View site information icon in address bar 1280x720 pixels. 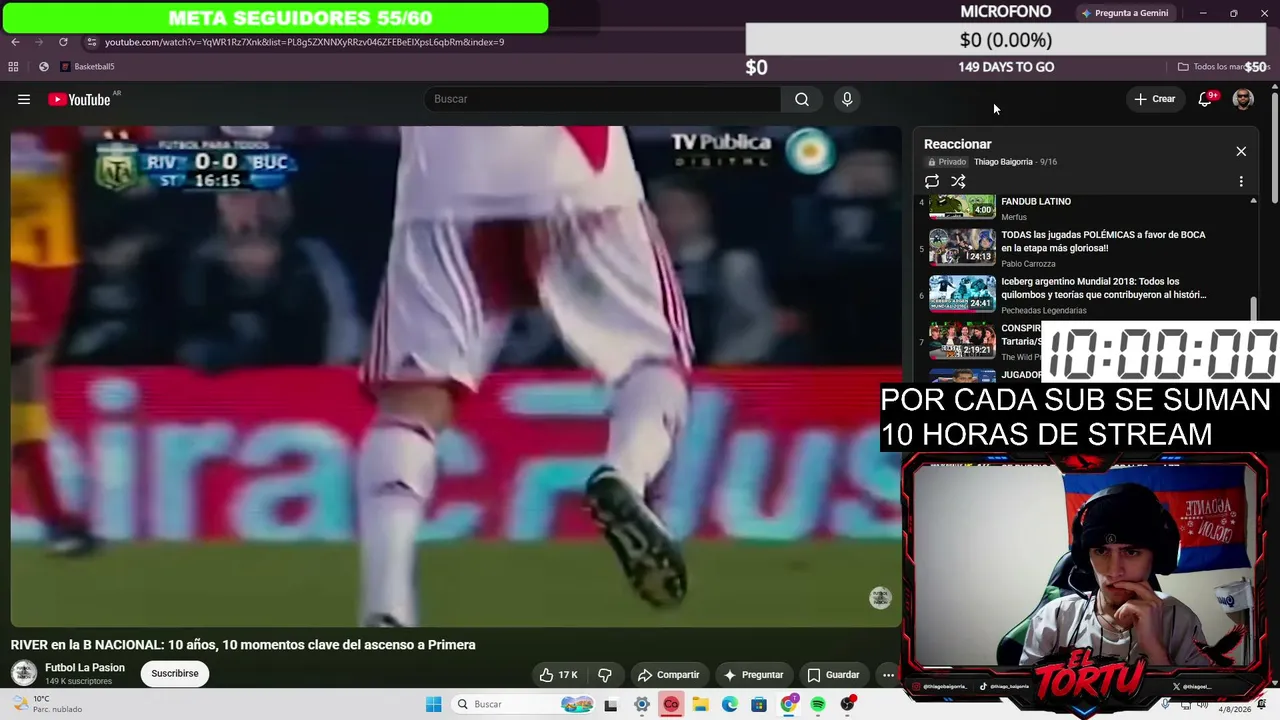pos(91,42)
